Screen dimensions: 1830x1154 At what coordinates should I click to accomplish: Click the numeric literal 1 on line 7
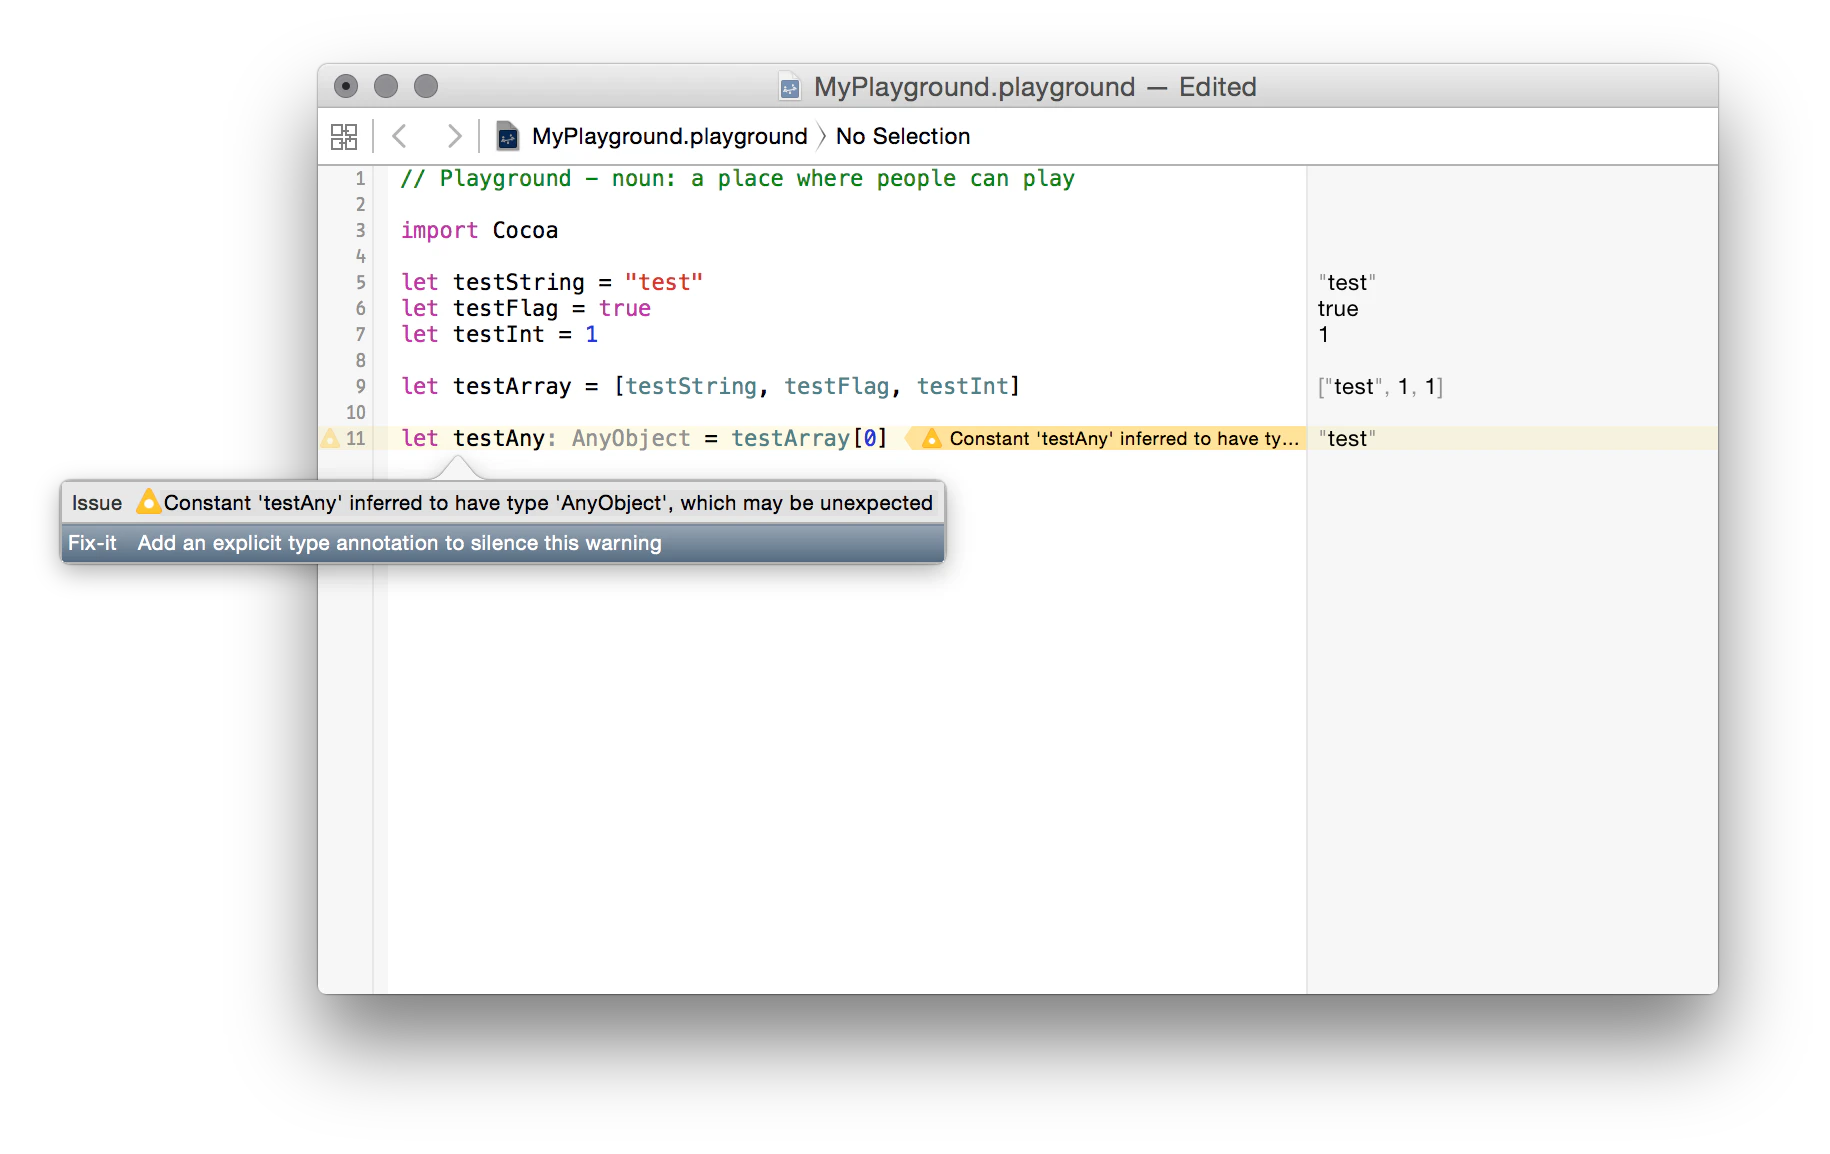click(x=592, y=335)
